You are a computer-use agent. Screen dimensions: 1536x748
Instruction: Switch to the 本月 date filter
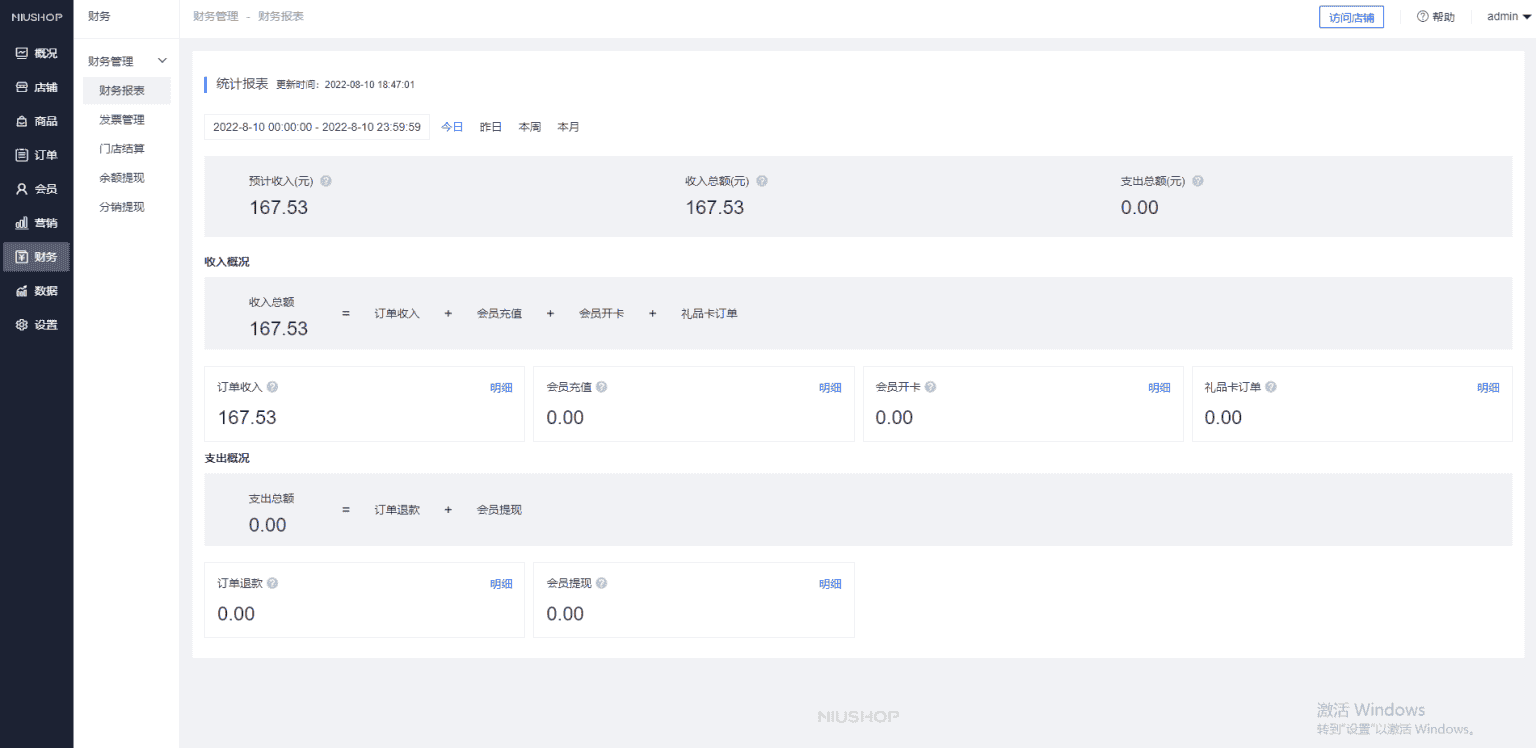tap(568, 127)
